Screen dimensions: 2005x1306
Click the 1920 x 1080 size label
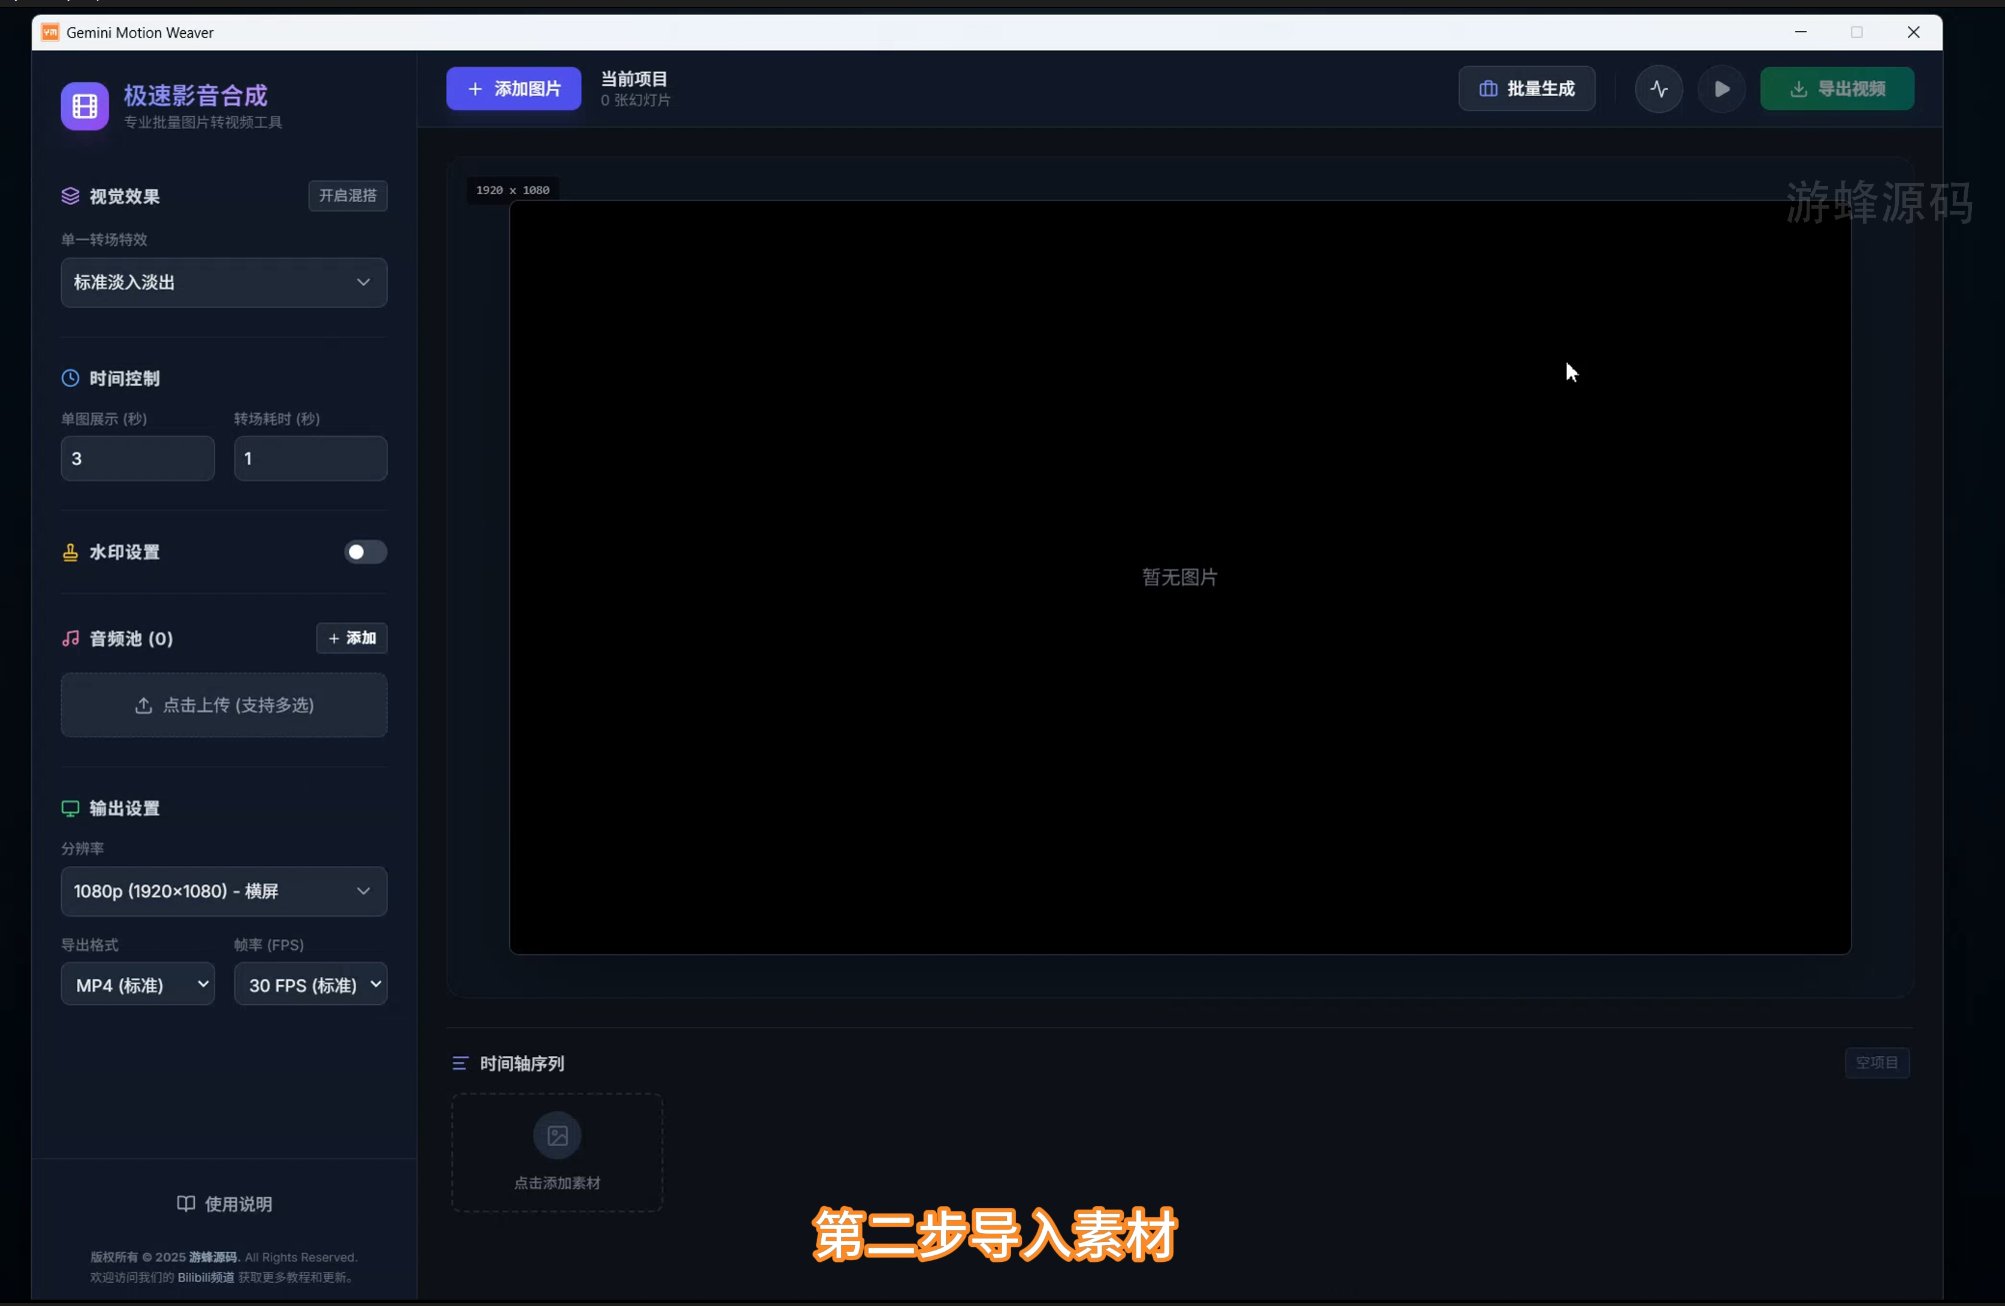pyautogui.click(x=513, y=190)
